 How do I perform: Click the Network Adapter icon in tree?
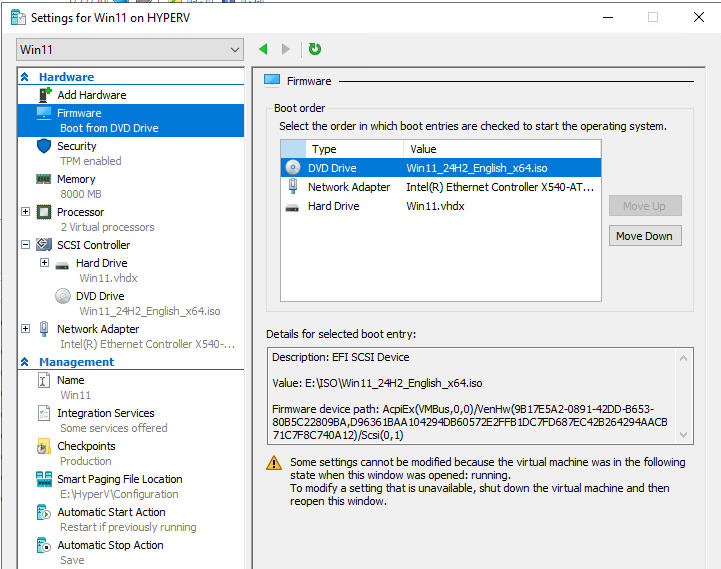pyautogui.click(x=44, y=329)
